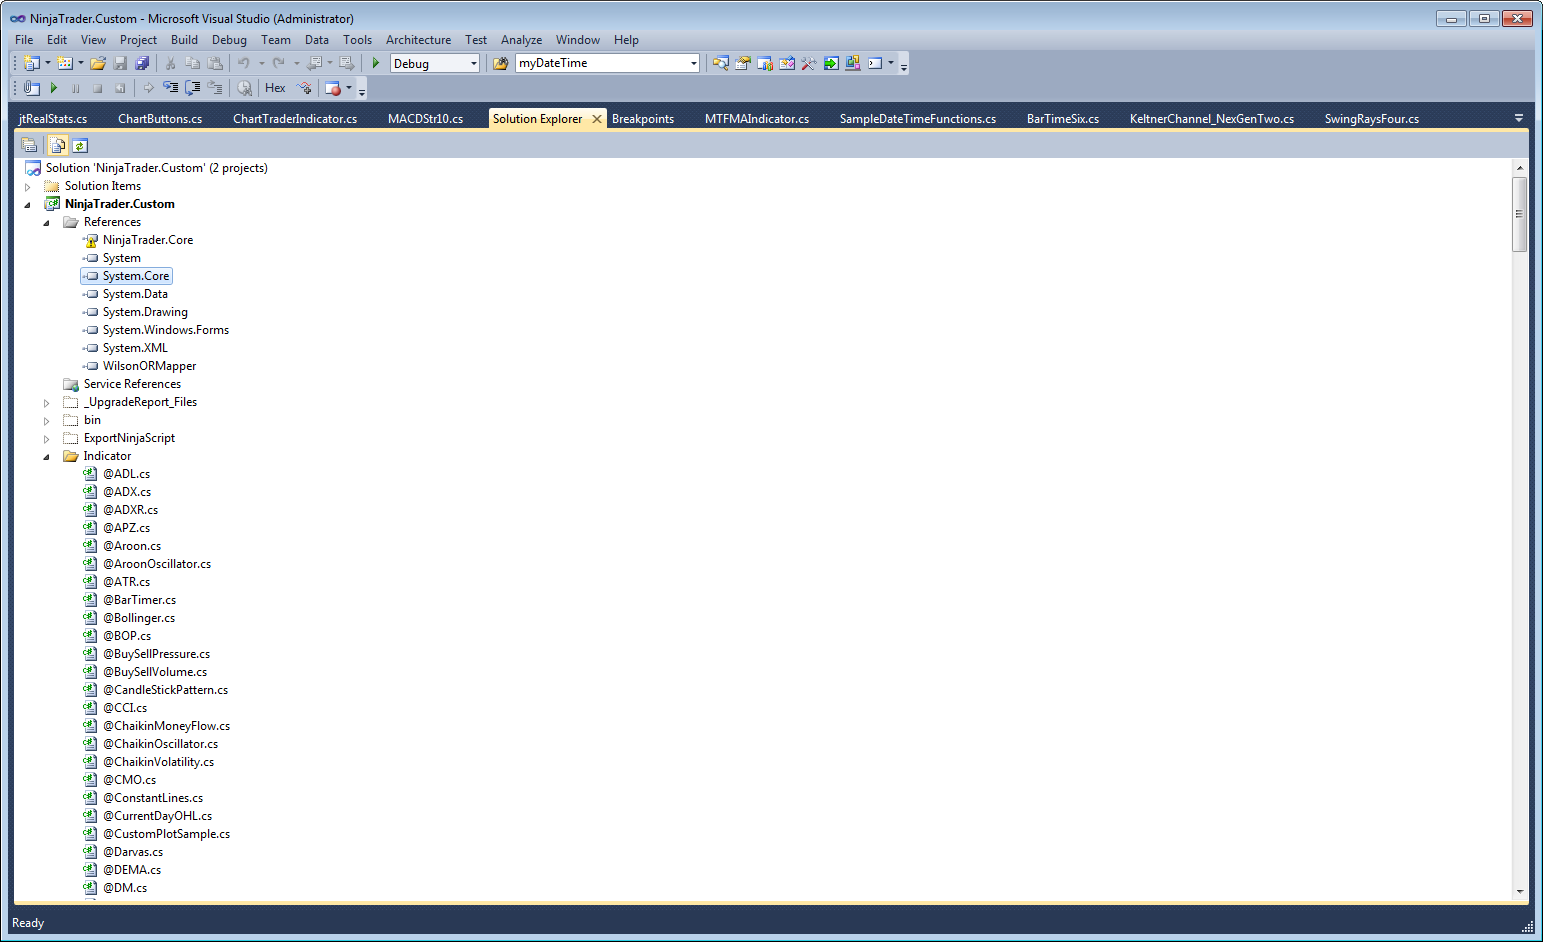Select the WilsonORMapper reference
The width and height of the screenshot is (1543, 942).
(149, 366)
